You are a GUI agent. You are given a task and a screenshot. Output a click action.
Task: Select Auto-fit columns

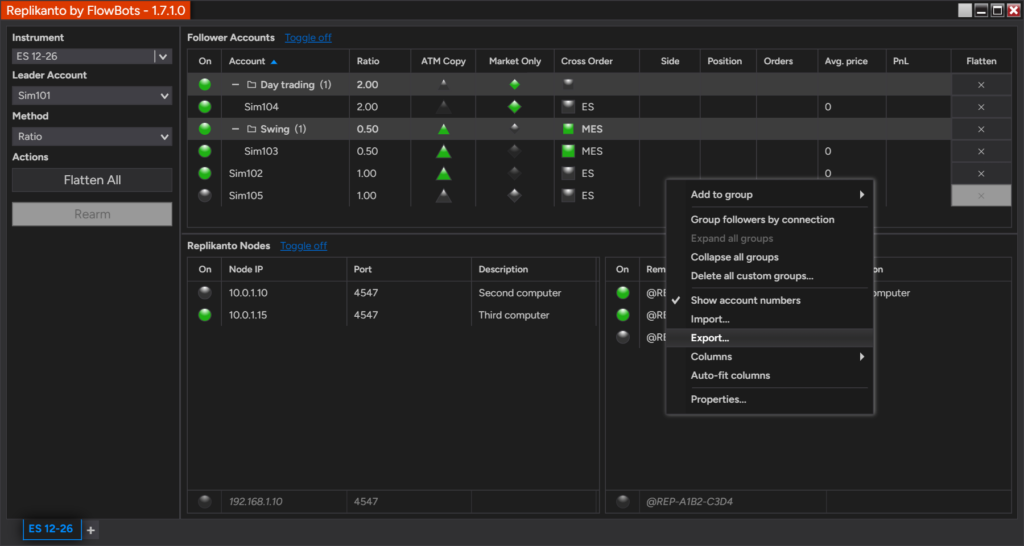(x=769, y=376)
